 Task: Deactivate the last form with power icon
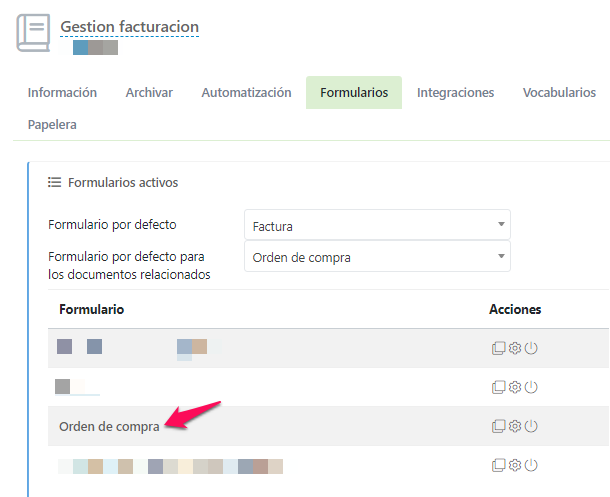coord(531,465)
